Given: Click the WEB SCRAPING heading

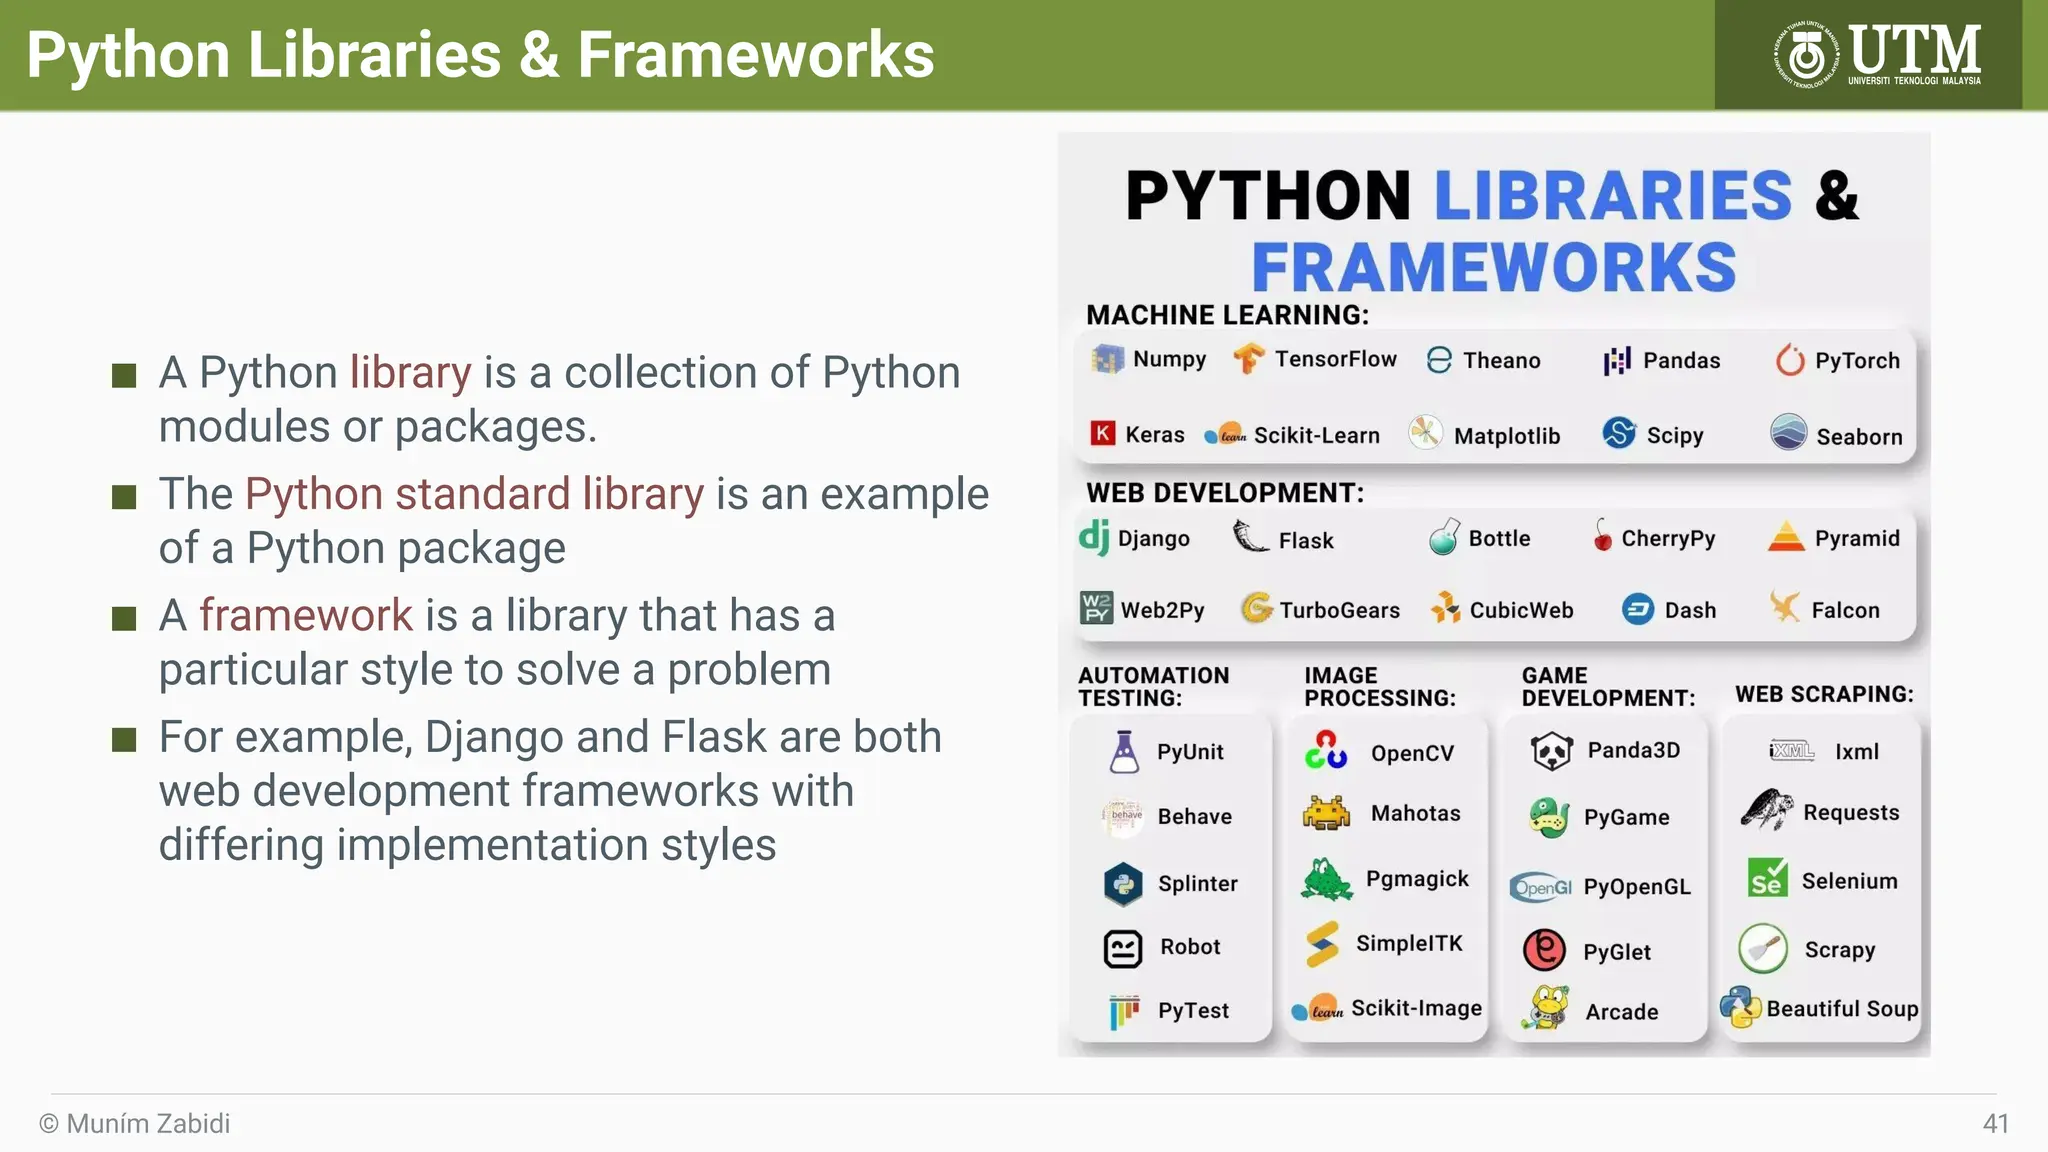Looking at the screenshot, I should tap(1825, 694).
